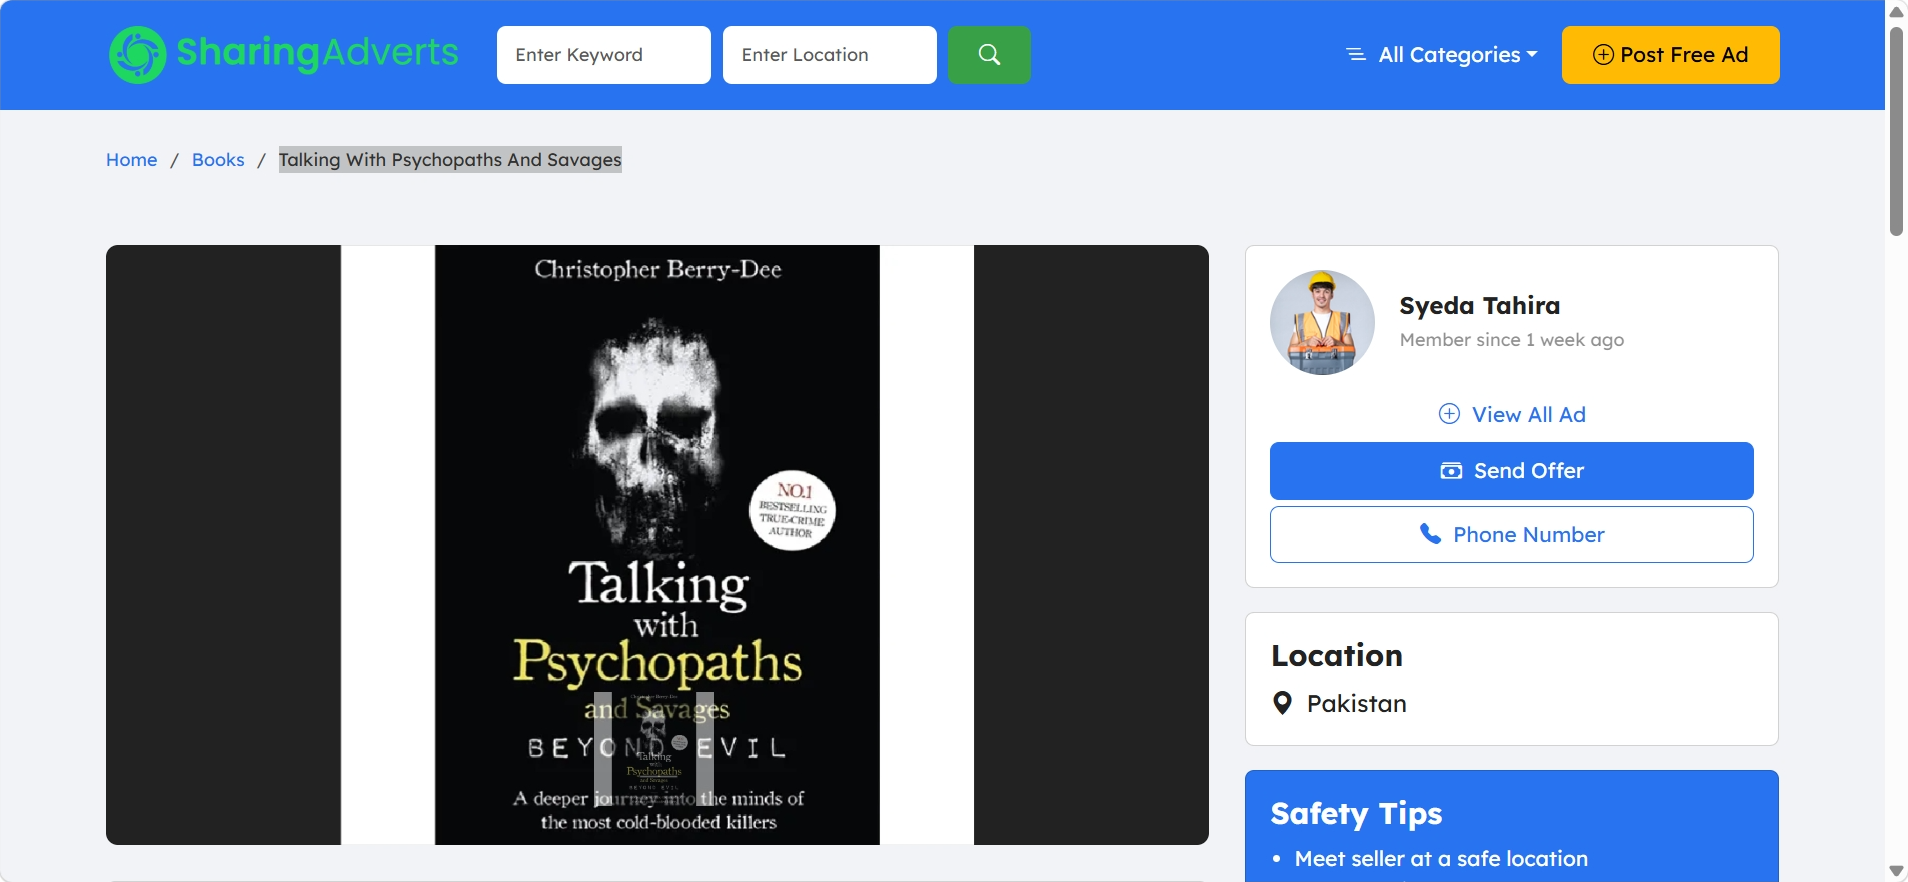The image size is (1908, 882).
Task: Click the text 'Member since 1 week ago'
Action: point(1512,340)
